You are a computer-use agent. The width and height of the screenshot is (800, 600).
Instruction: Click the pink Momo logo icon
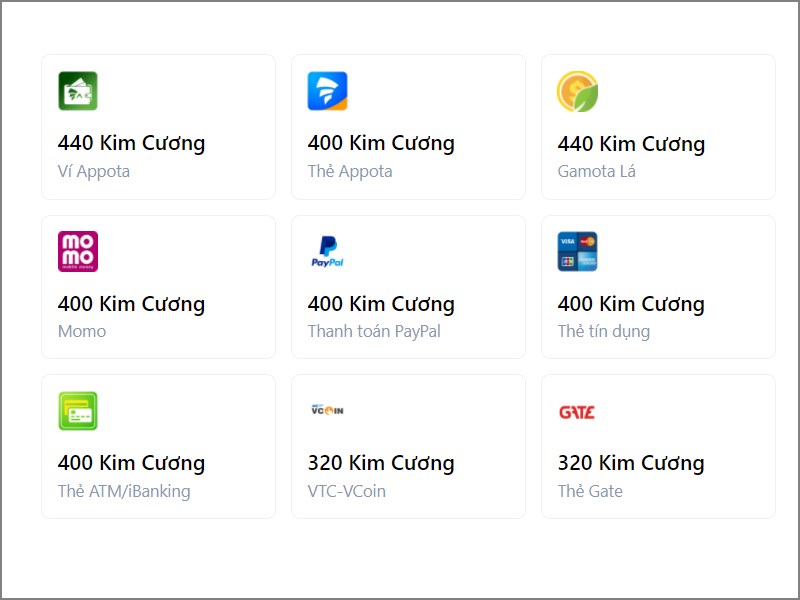(78, 252)
